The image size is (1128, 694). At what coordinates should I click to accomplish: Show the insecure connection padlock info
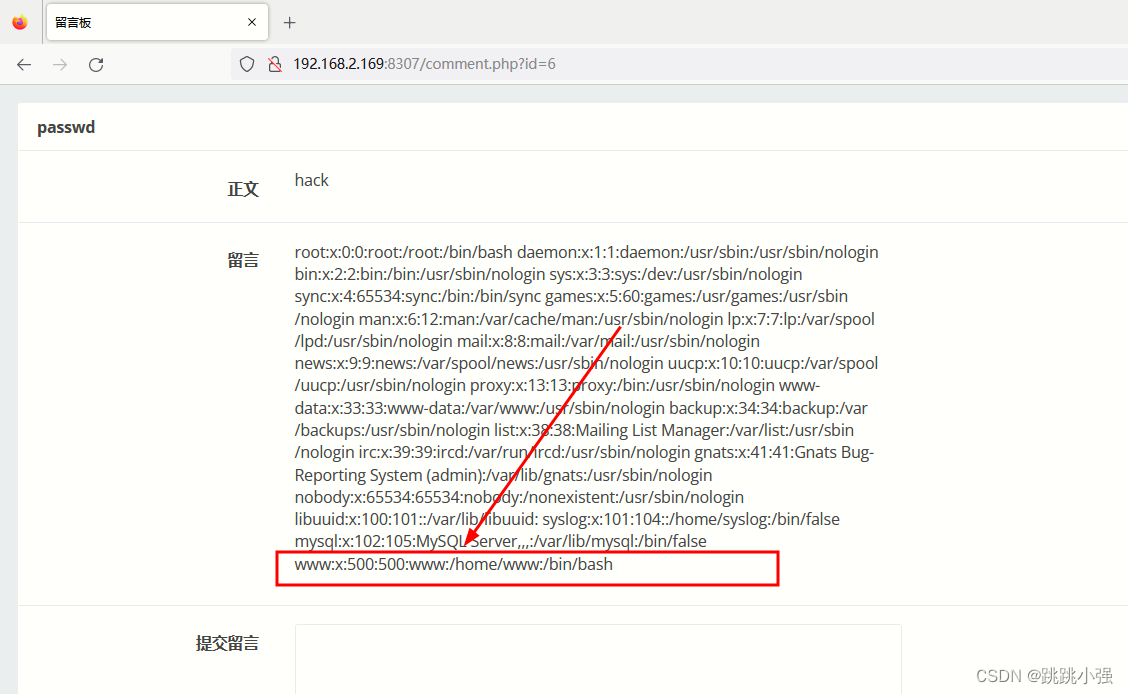pos(275,64)
